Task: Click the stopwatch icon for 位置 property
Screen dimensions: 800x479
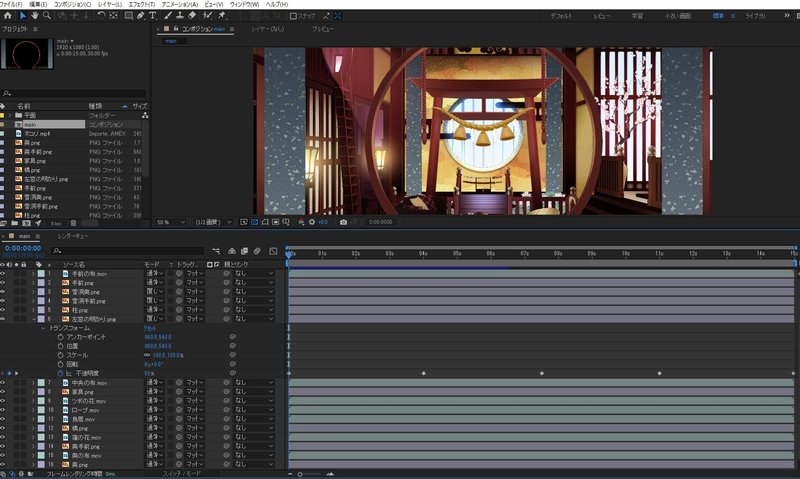Action: click(x=60, y=346)
